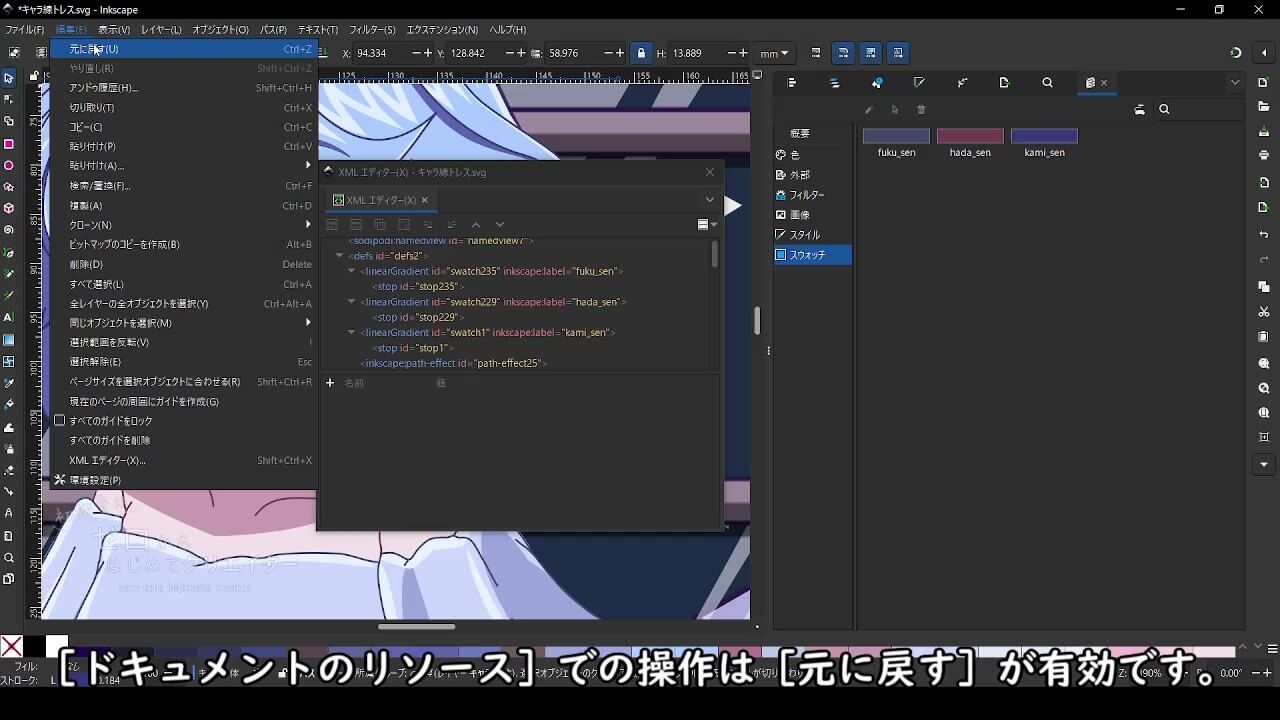This screenshot has width=1280, height=720.
Task: Open Preferences (環境設定) menu entry
Action: [183, 480]
